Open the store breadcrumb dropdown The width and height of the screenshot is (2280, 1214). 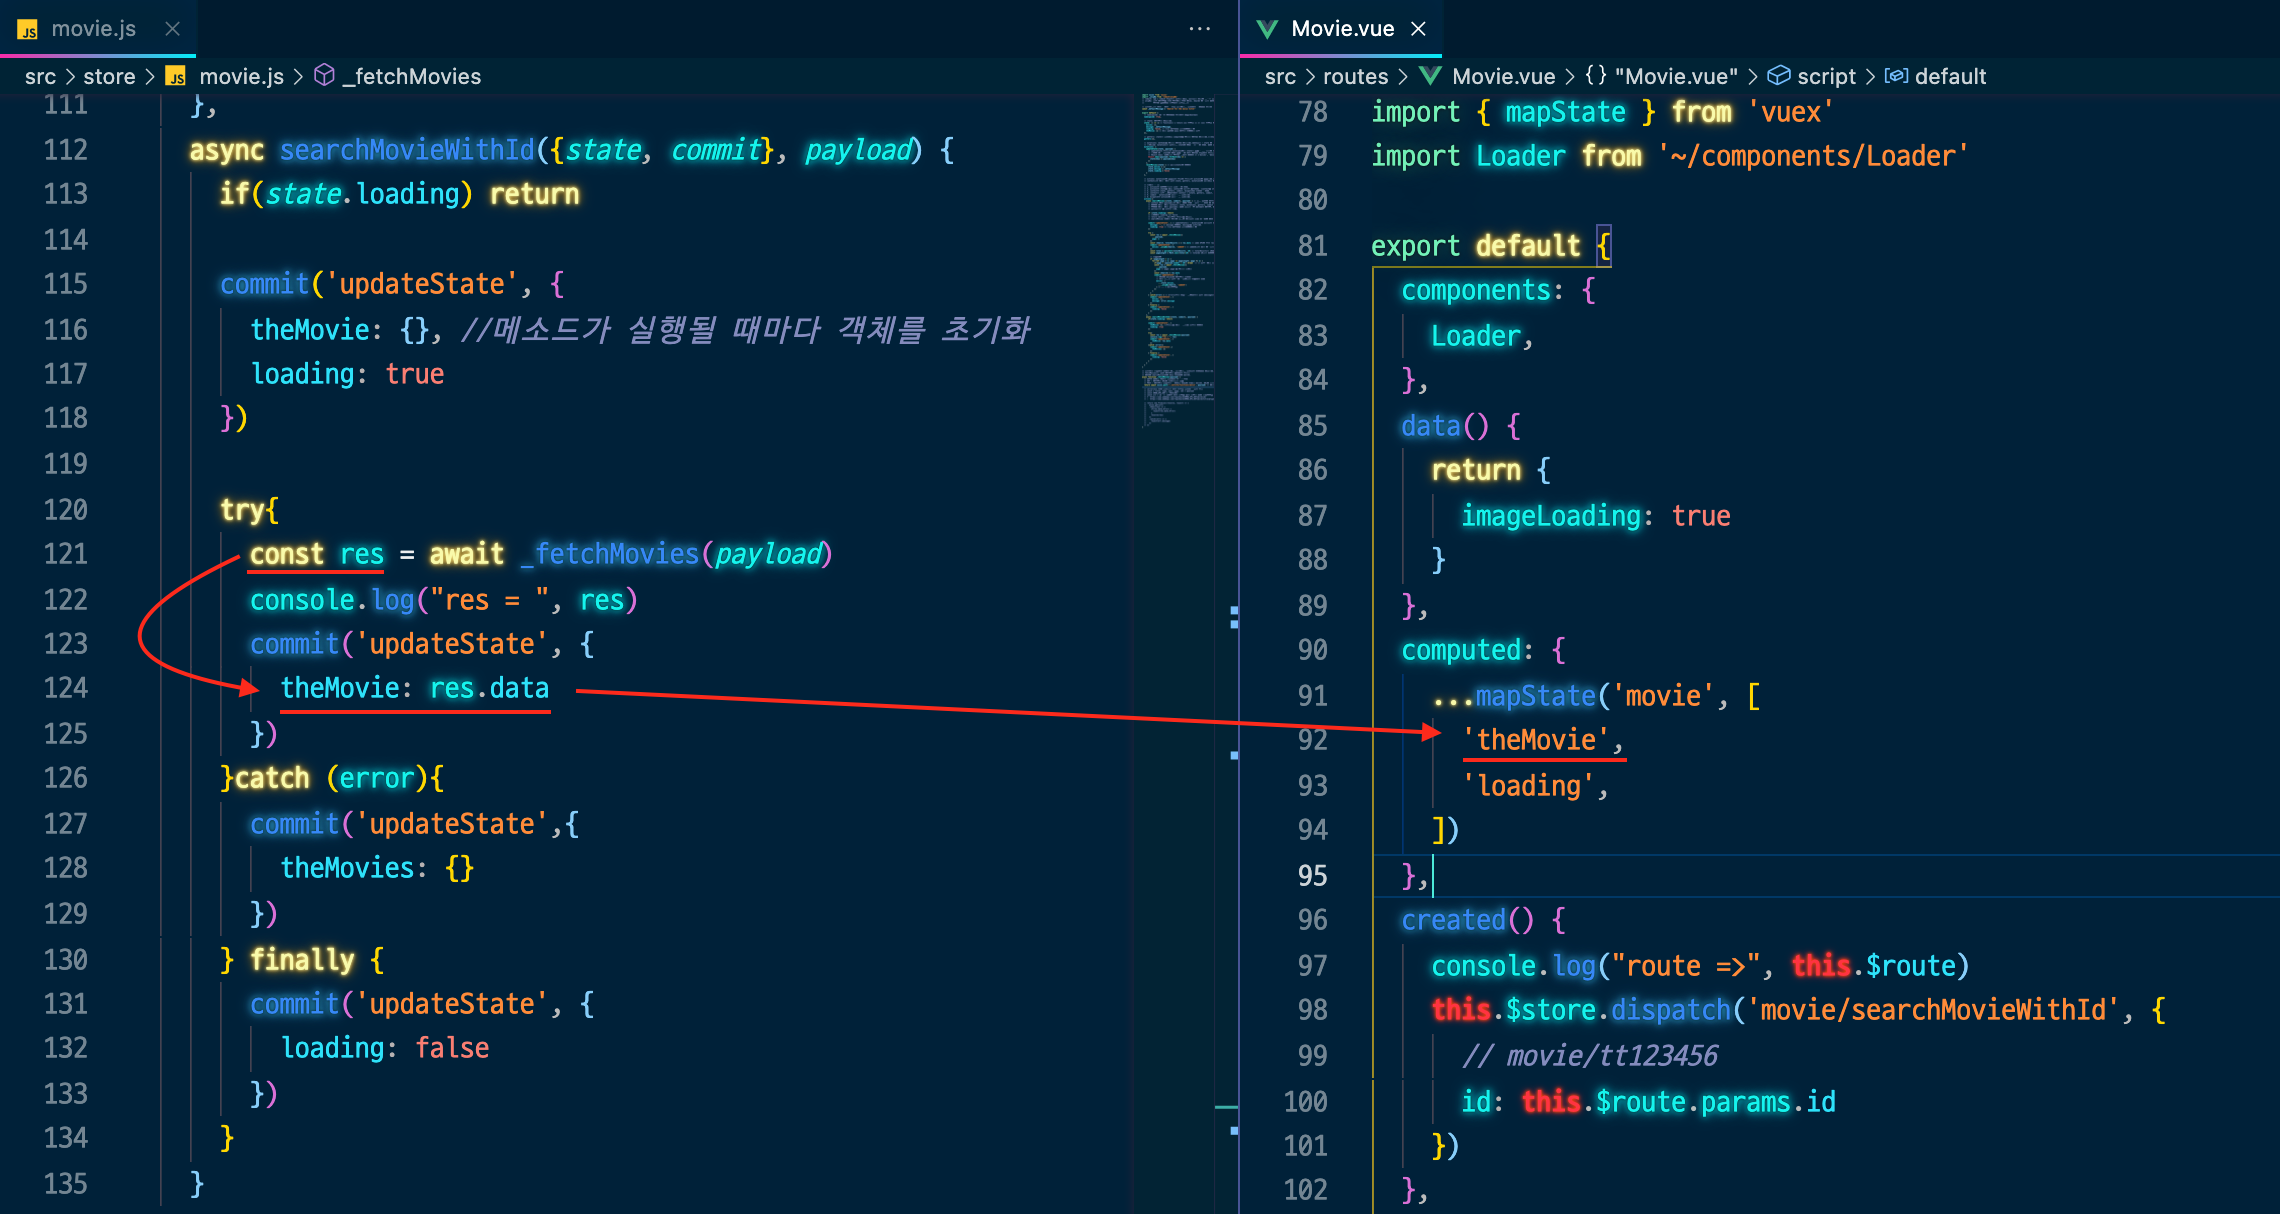point(109,76)
